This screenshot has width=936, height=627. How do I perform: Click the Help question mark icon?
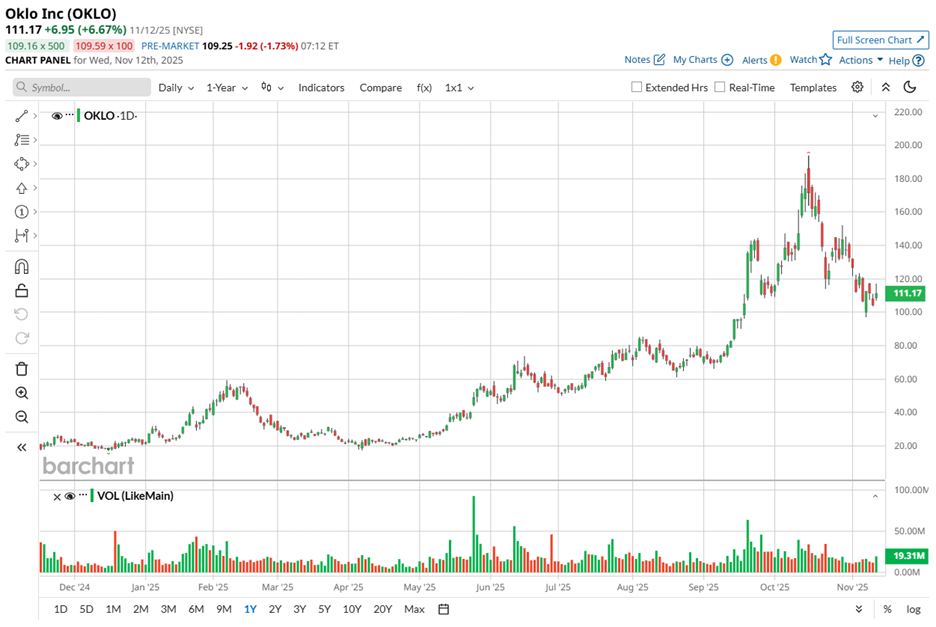click(919, 60)
